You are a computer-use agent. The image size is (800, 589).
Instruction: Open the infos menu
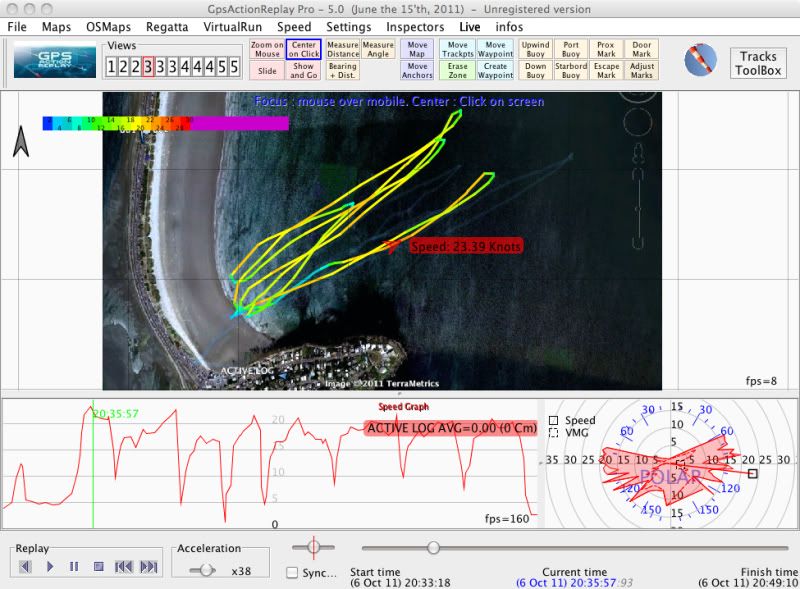coord(509,27)
